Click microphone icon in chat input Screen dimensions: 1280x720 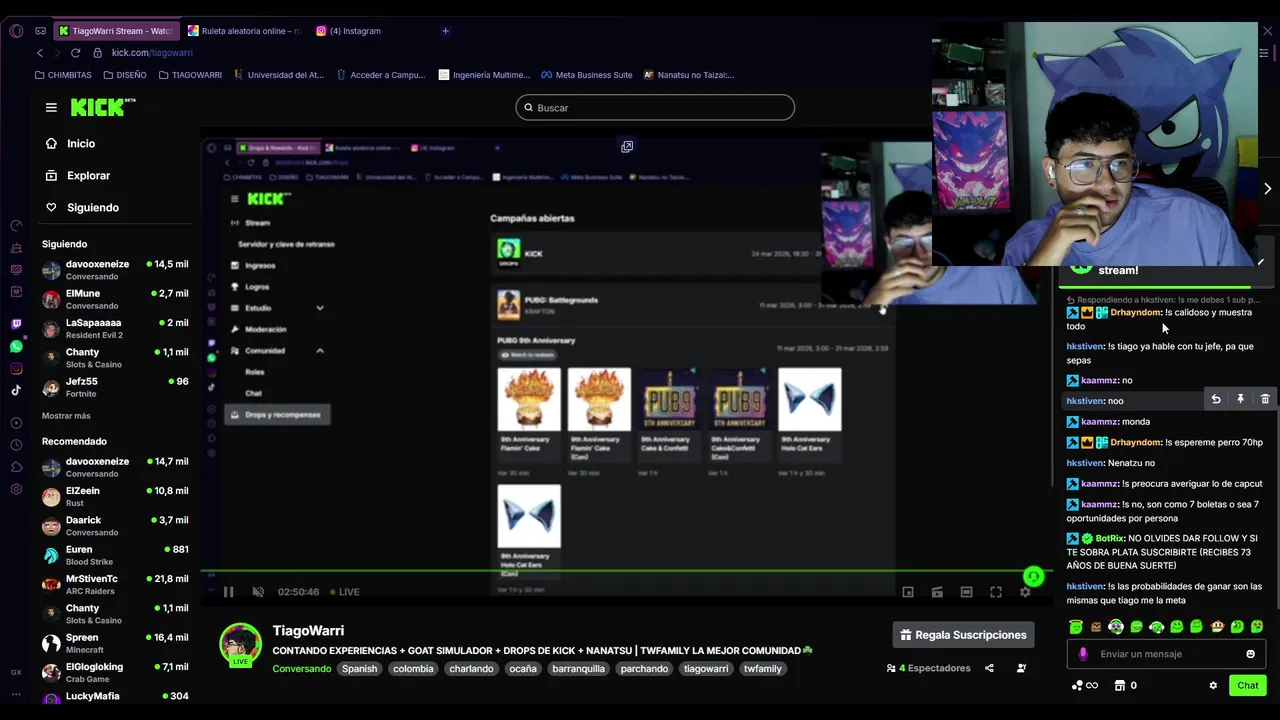[1082, 654]
